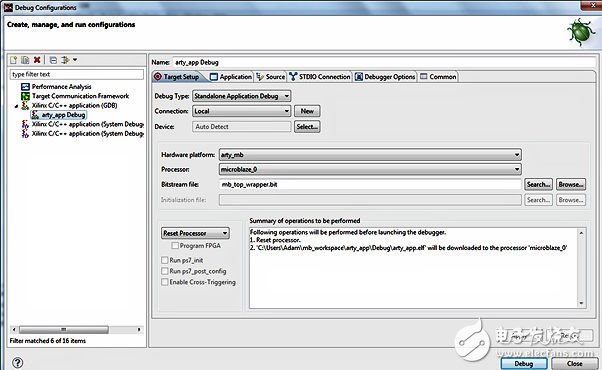Screen dimensions: 602x370
Task: Click the Debug button
Action: [x=524, y=363]
